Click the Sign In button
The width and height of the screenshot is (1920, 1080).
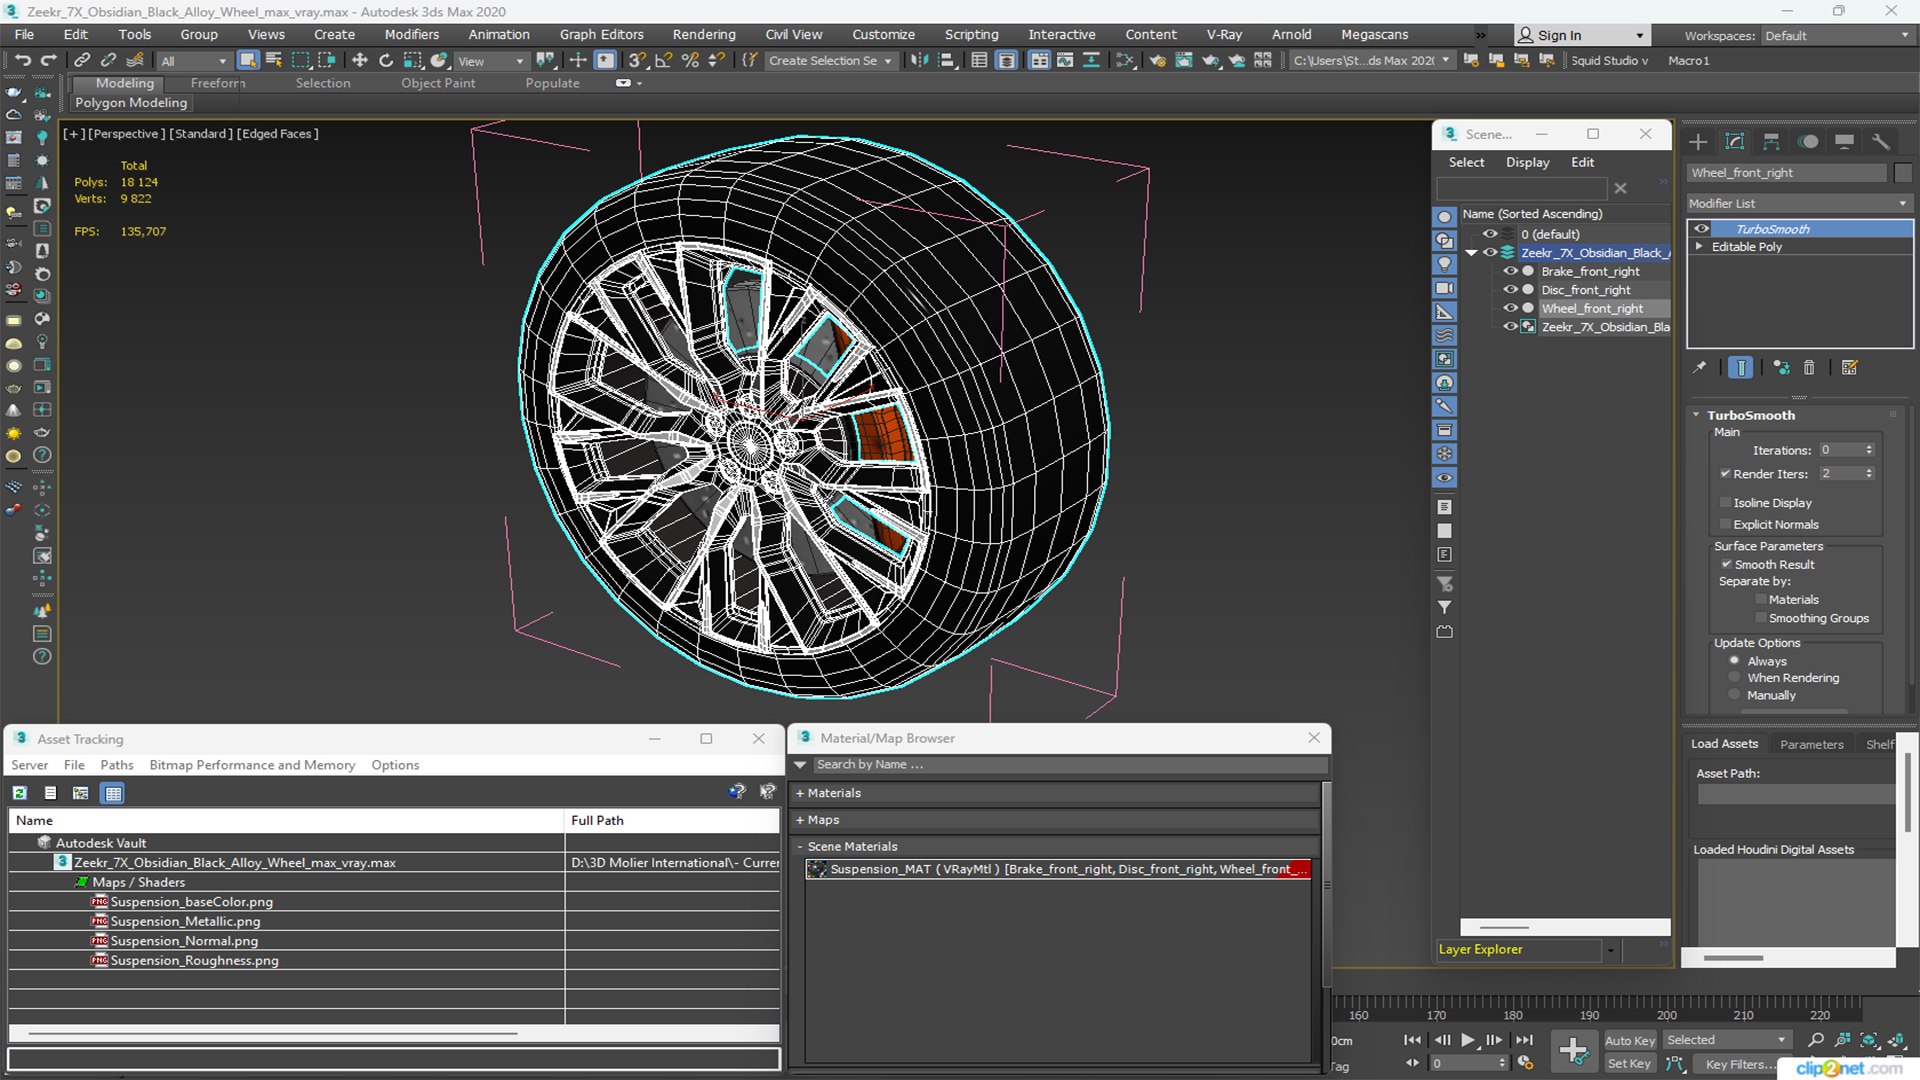coord(1580,36)
